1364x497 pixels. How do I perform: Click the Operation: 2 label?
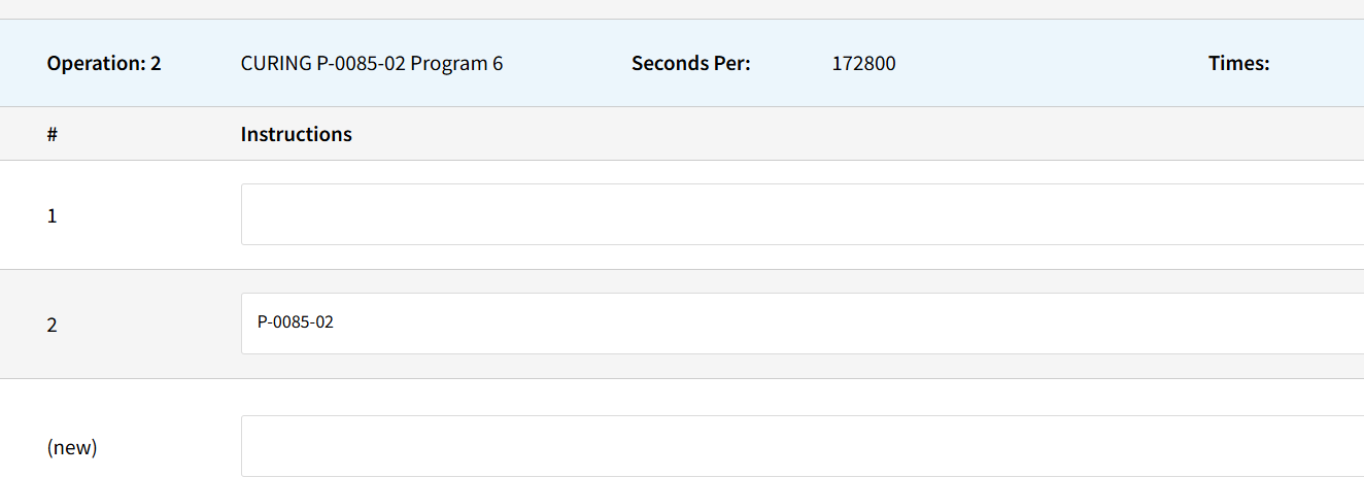coord(104,64)
